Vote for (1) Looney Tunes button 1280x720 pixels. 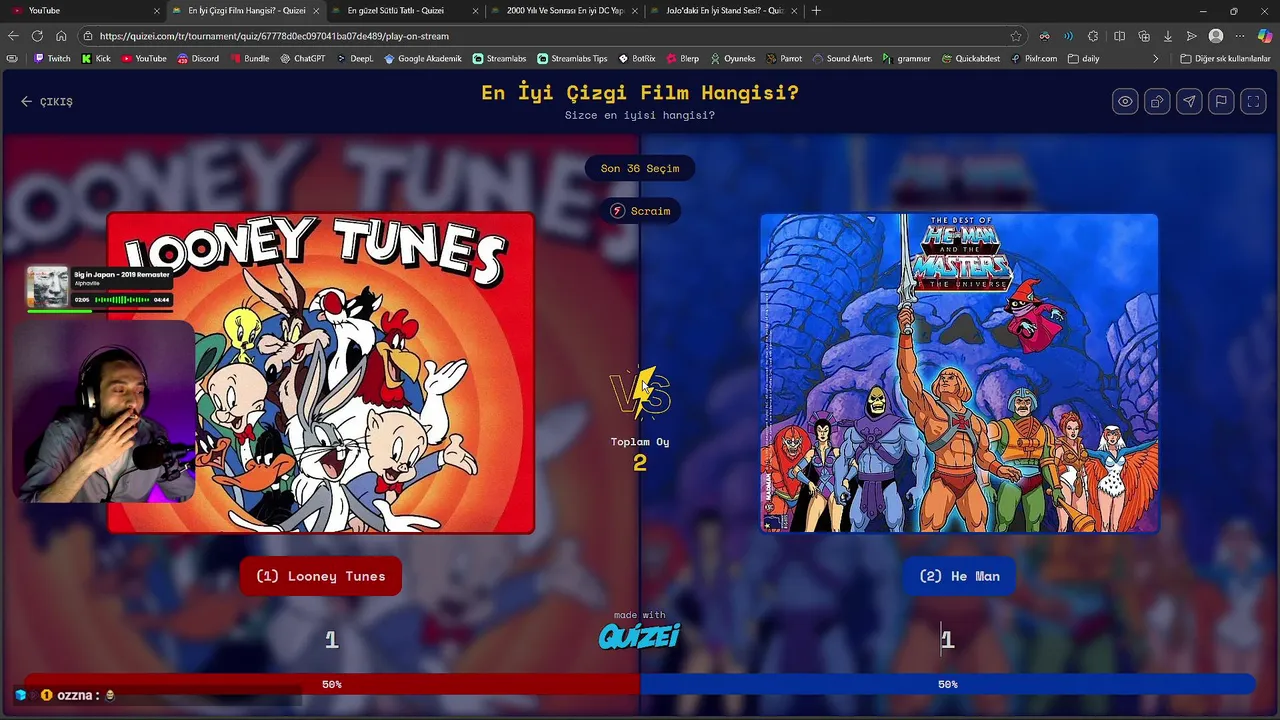(321, 576)
